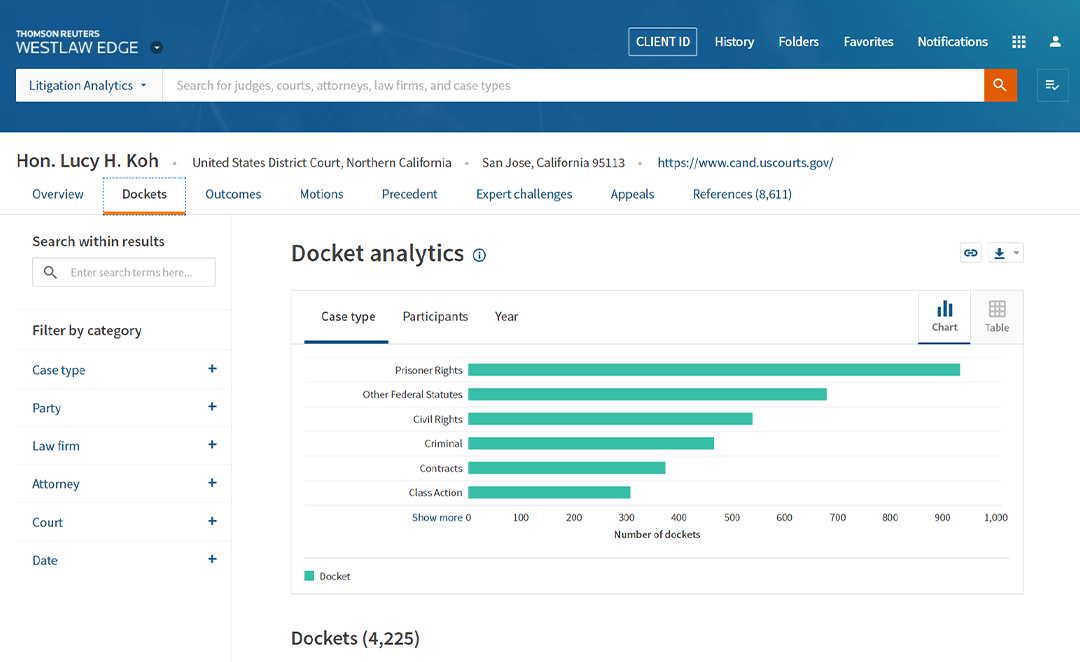Expand the Case type filter
The width and height of the screenshot is (1080, 662).
pos(212,369)
